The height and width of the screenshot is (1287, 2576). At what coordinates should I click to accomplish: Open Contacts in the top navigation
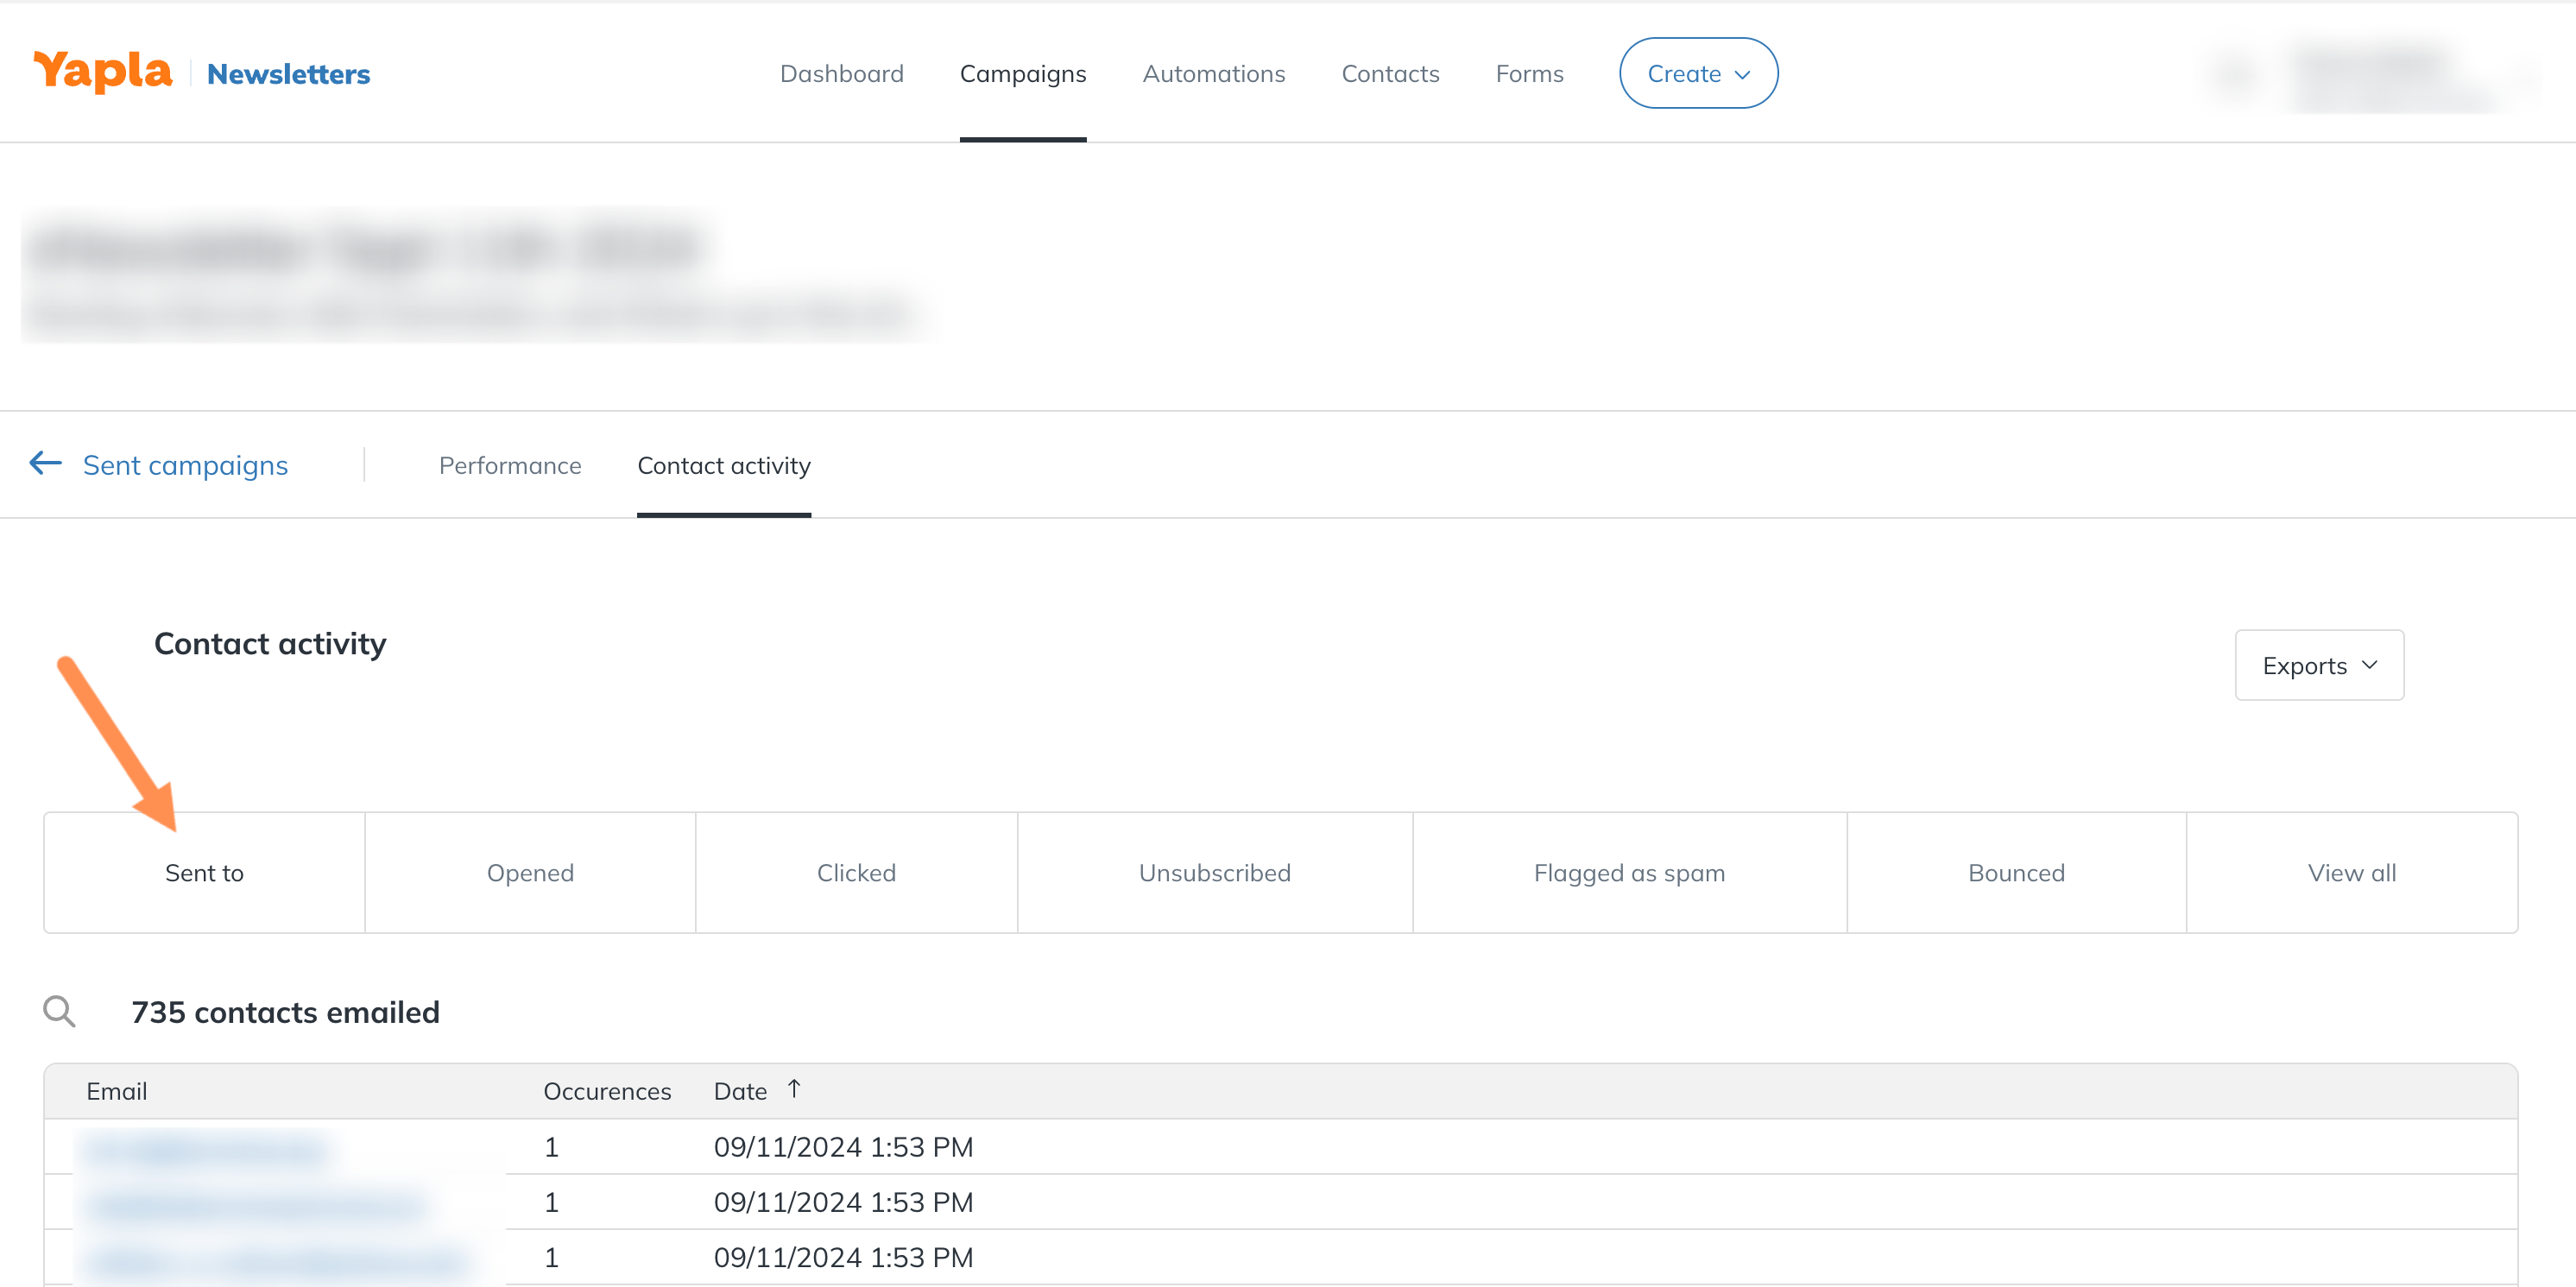(1389, 73)
